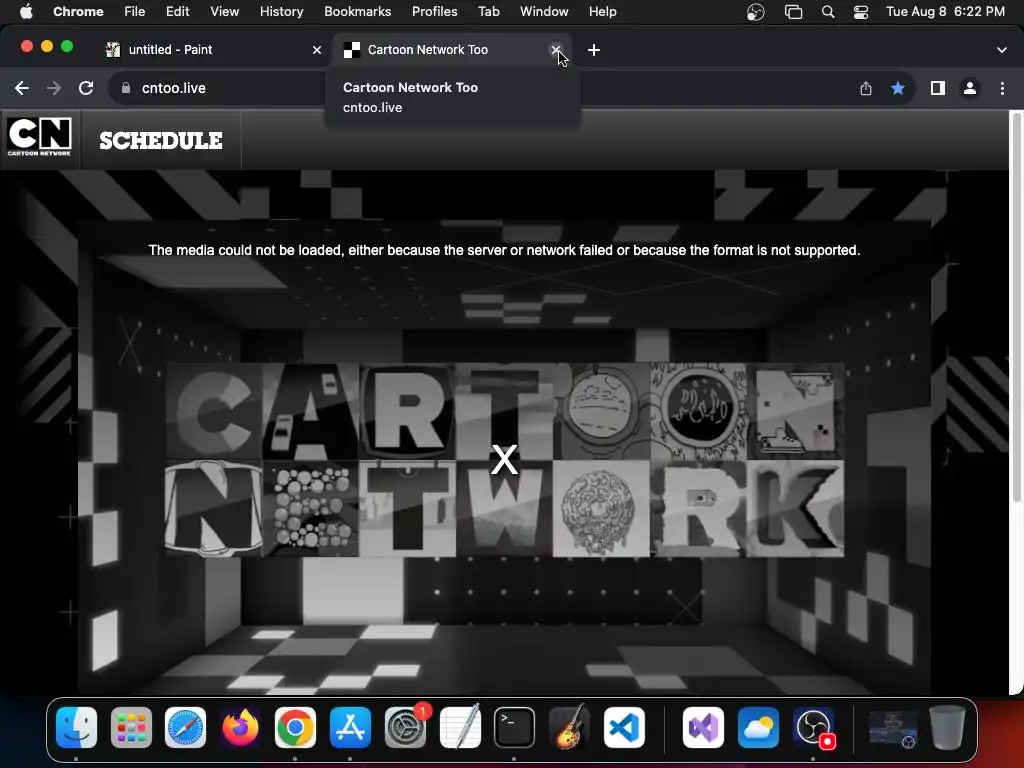
Task: View site info via the lock icon
Action: pyautogui.click(x=126, y=88)
